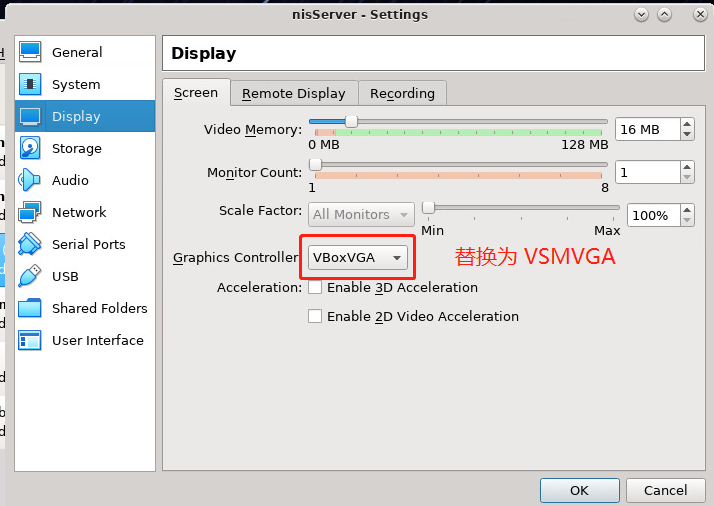Increase Scale Factor with up arrow
Viewport: 714px width, 506px height.
coord(687,210)
